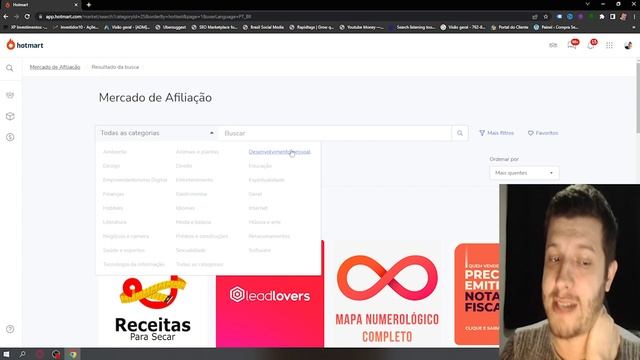Open leadlovers product card
The width and height of the screenshot is (640, 360).
(x=270, y=311)
